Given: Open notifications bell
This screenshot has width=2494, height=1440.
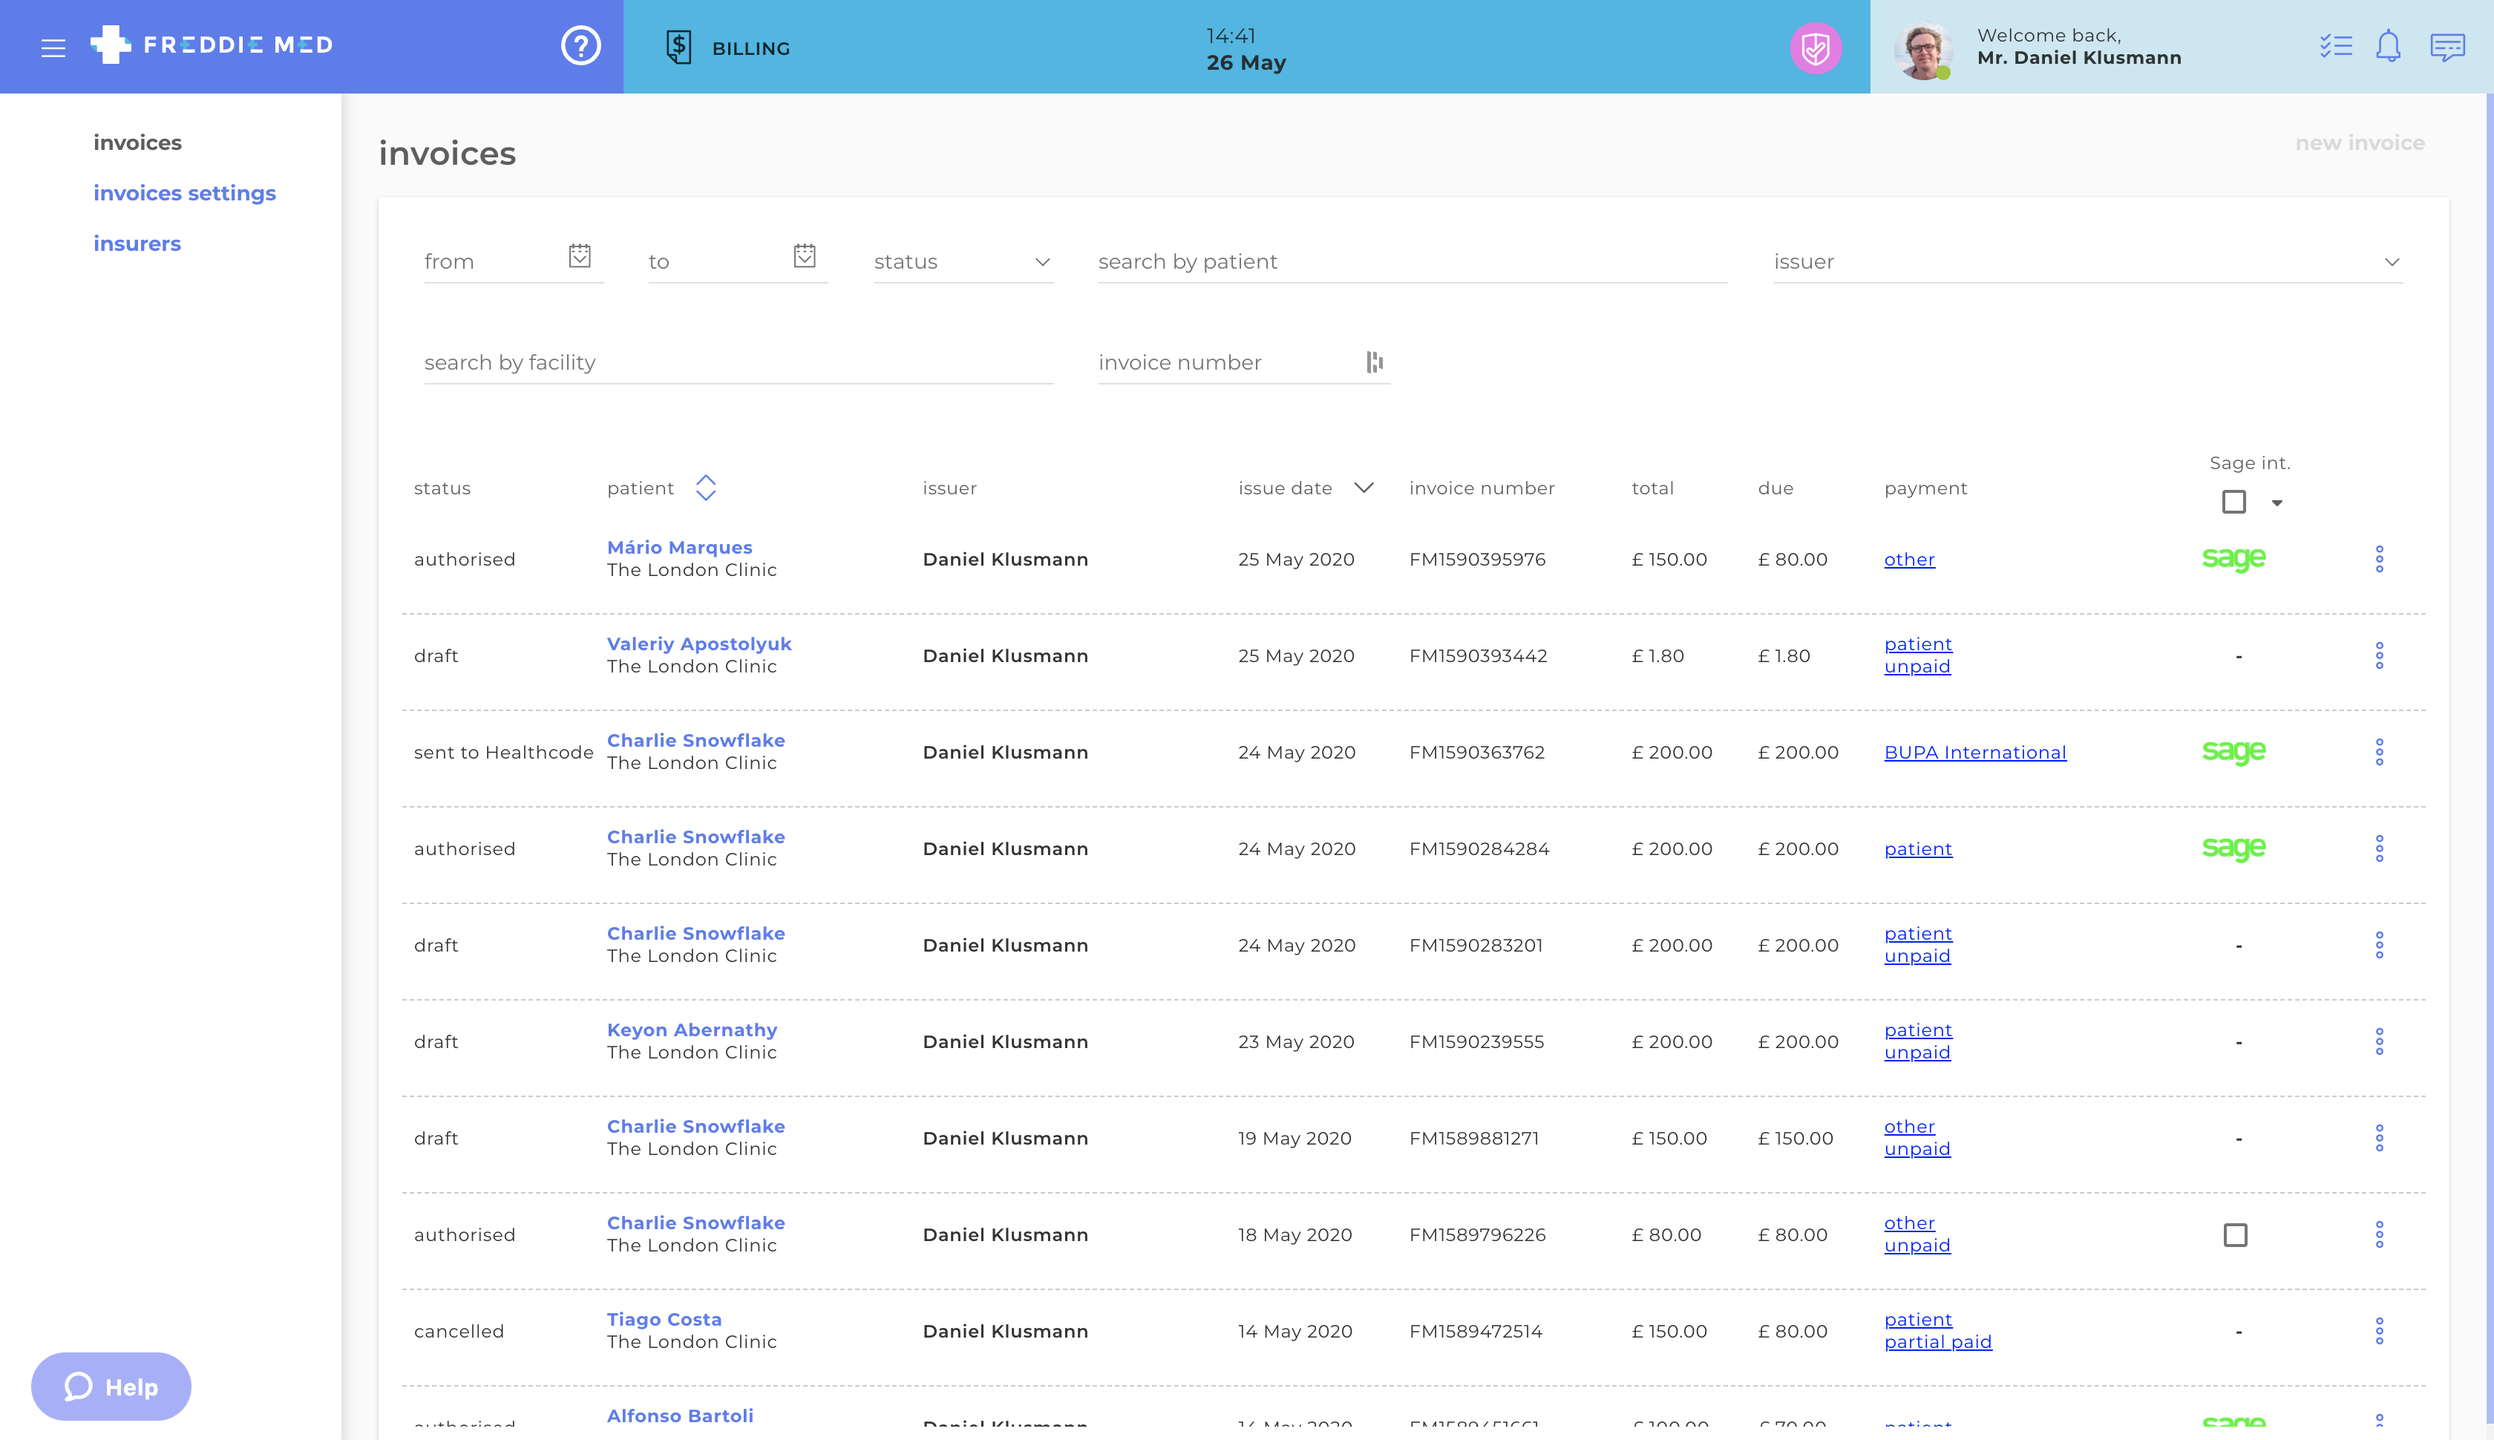Looking at the screenshot, I should (2388, 46).
